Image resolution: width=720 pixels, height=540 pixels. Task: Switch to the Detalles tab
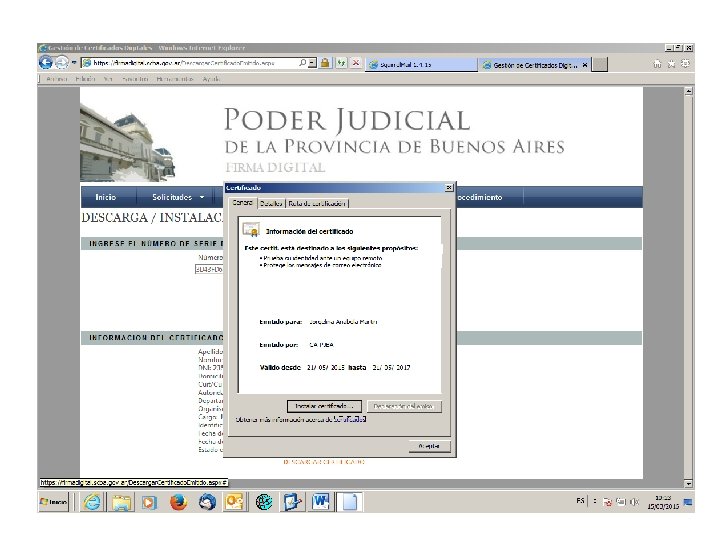point(271,203)
